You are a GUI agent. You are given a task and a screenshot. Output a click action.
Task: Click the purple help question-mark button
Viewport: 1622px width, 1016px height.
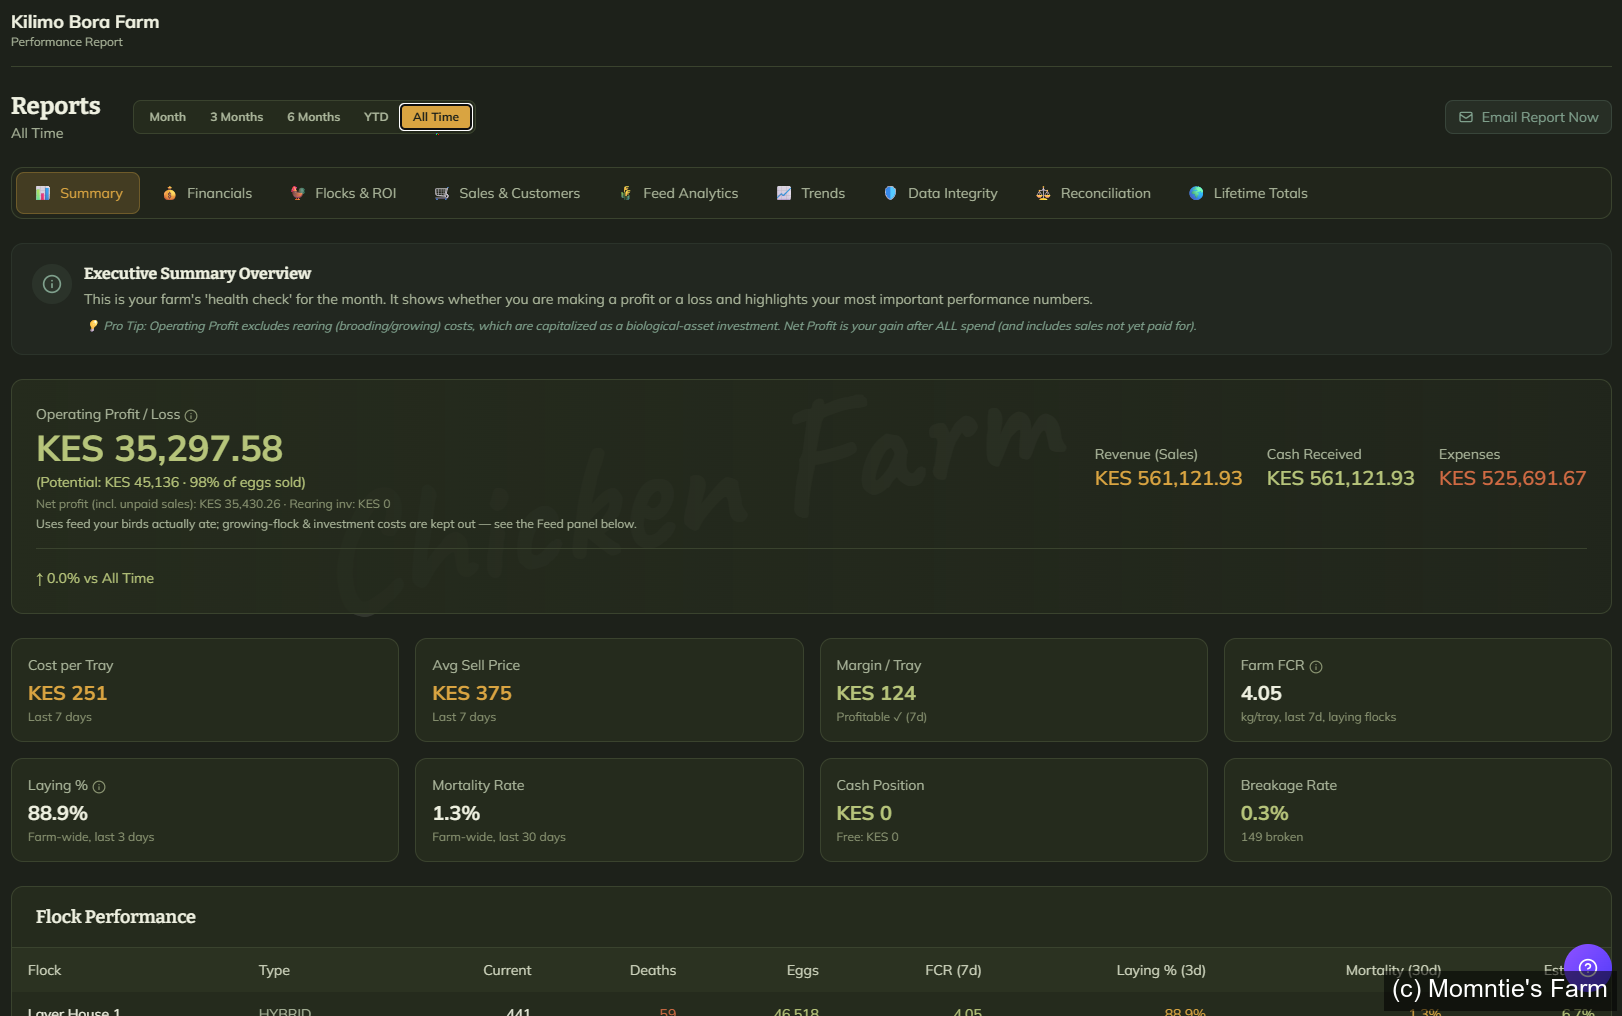1588,968
